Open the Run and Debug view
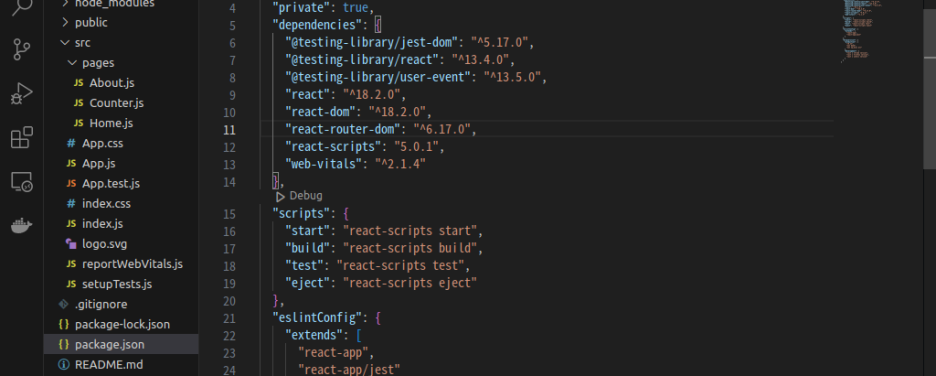 click(21, 94)
